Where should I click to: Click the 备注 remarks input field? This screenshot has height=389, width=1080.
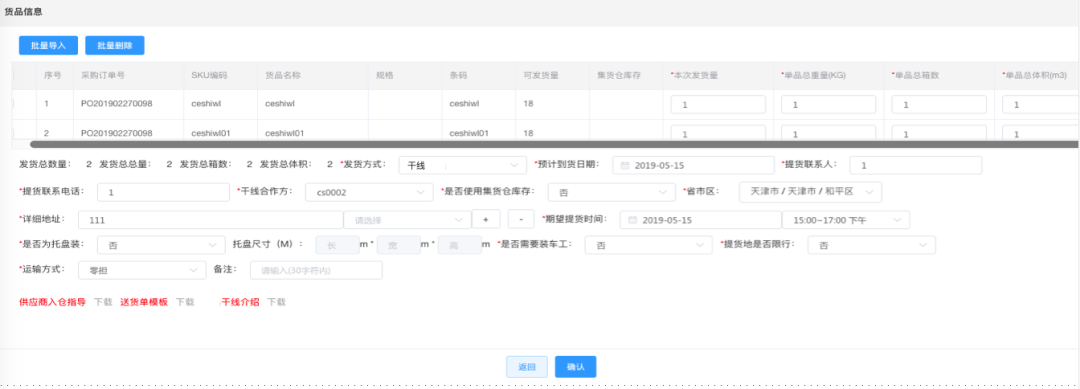tap(315, 271)
